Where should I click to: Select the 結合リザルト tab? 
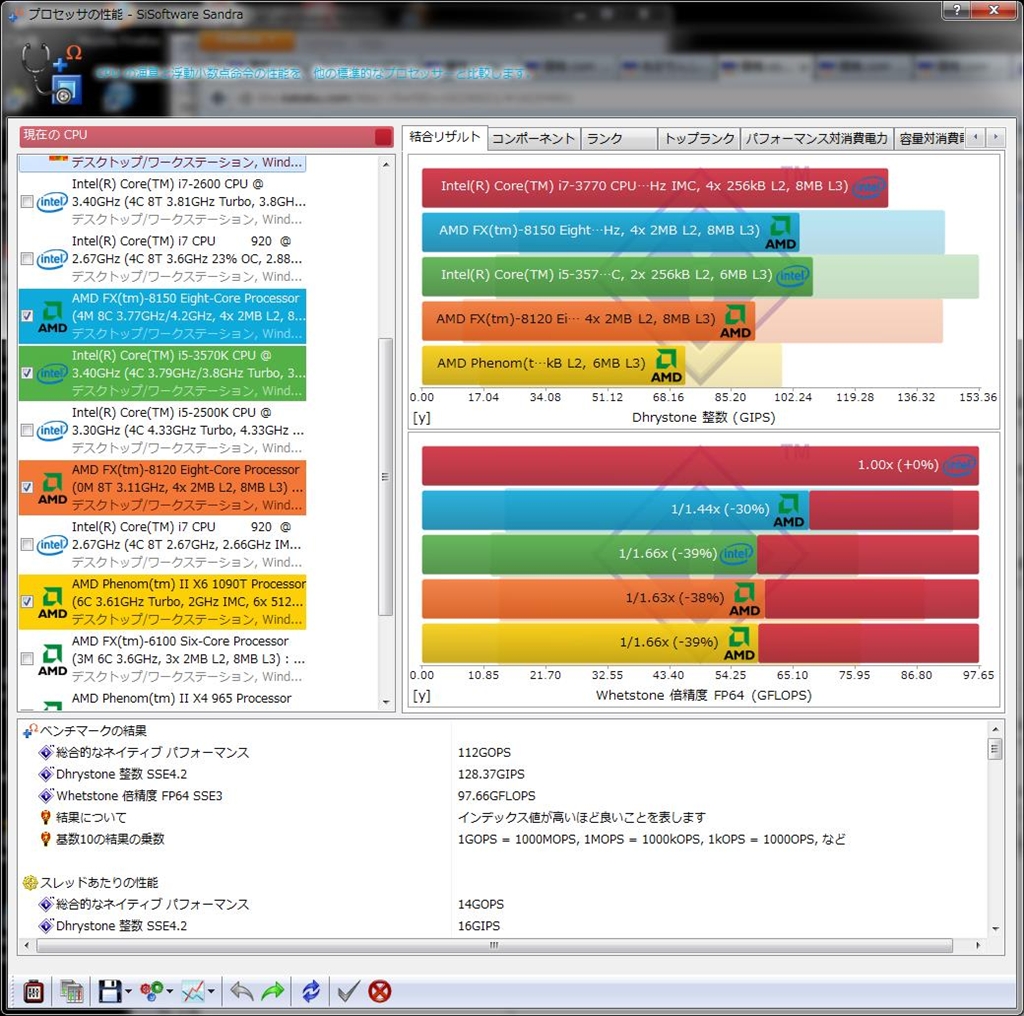(445, 137)
